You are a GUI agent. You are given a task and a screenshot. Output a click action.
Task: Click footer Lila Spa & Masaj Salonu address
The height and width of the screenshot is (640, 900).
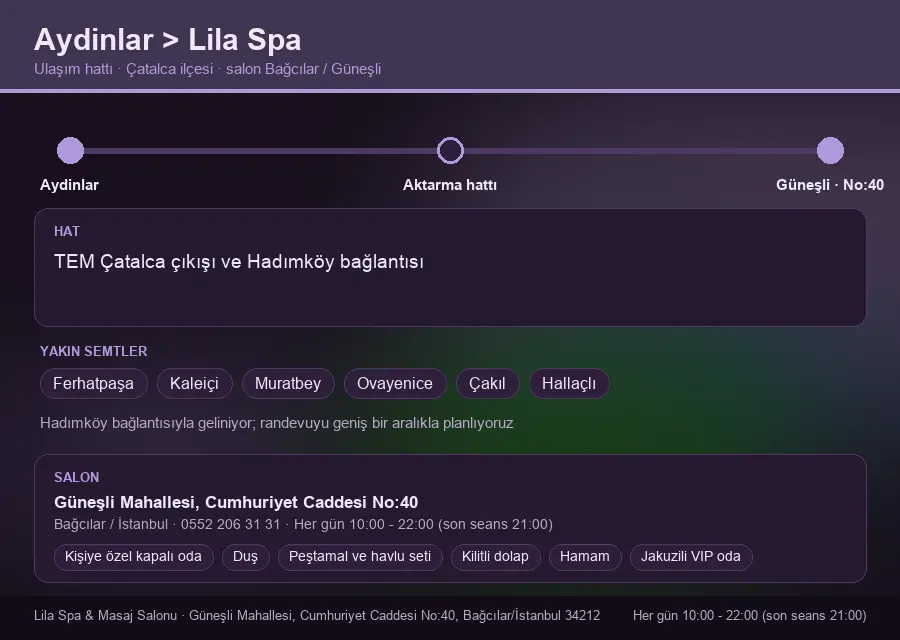click(x=317, y=615)
